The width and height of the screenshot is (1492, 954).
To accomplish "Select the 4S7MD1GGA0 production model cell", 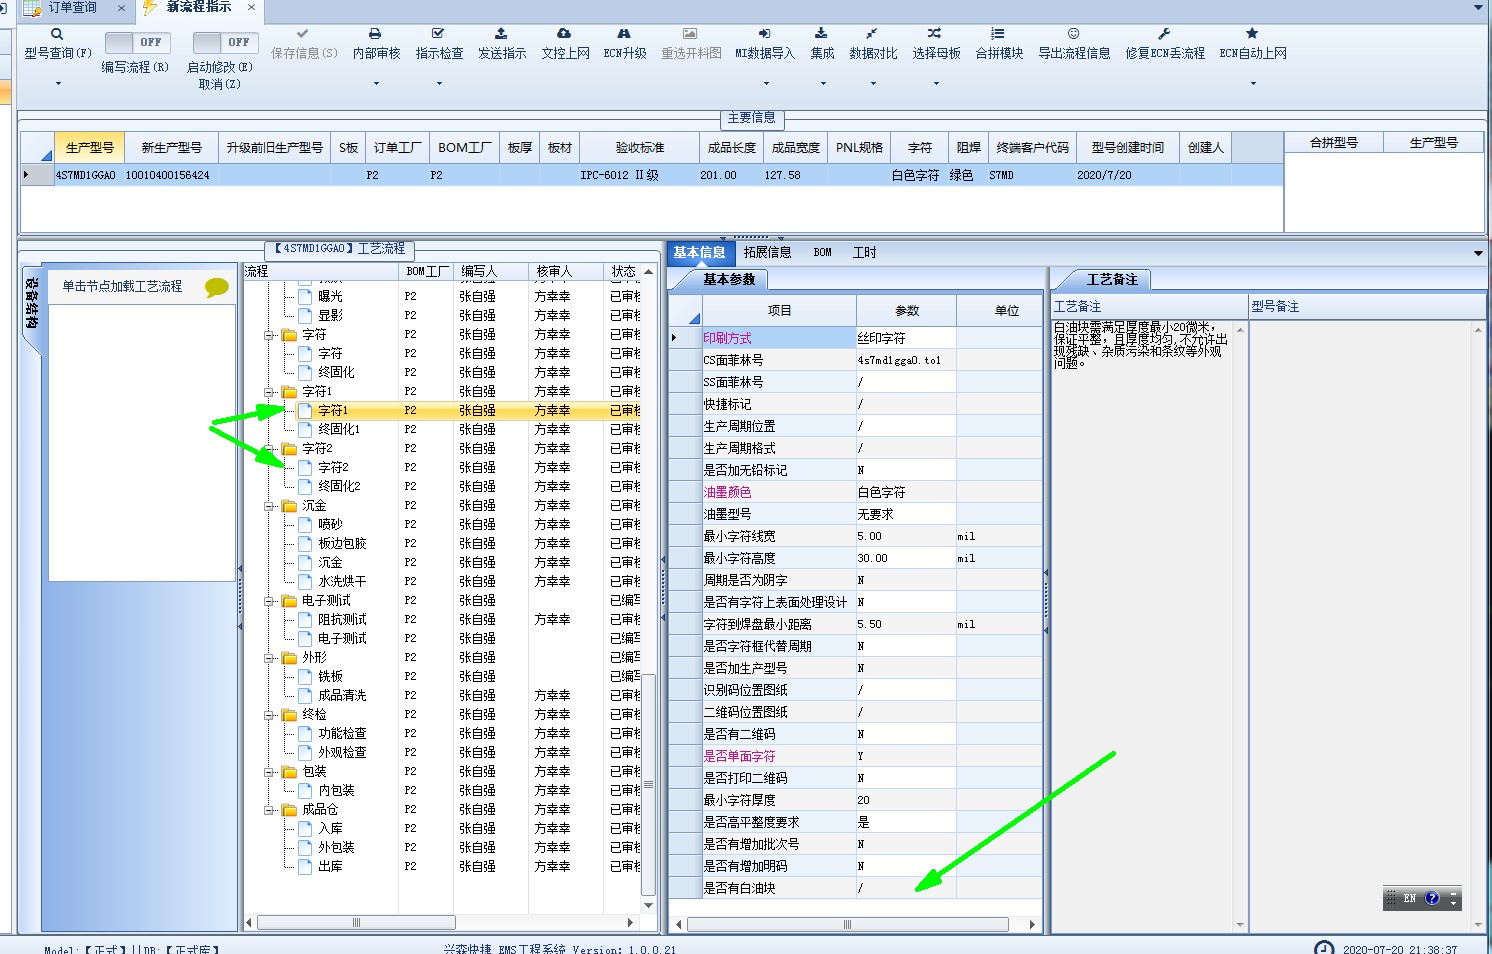I will [86, 175].
